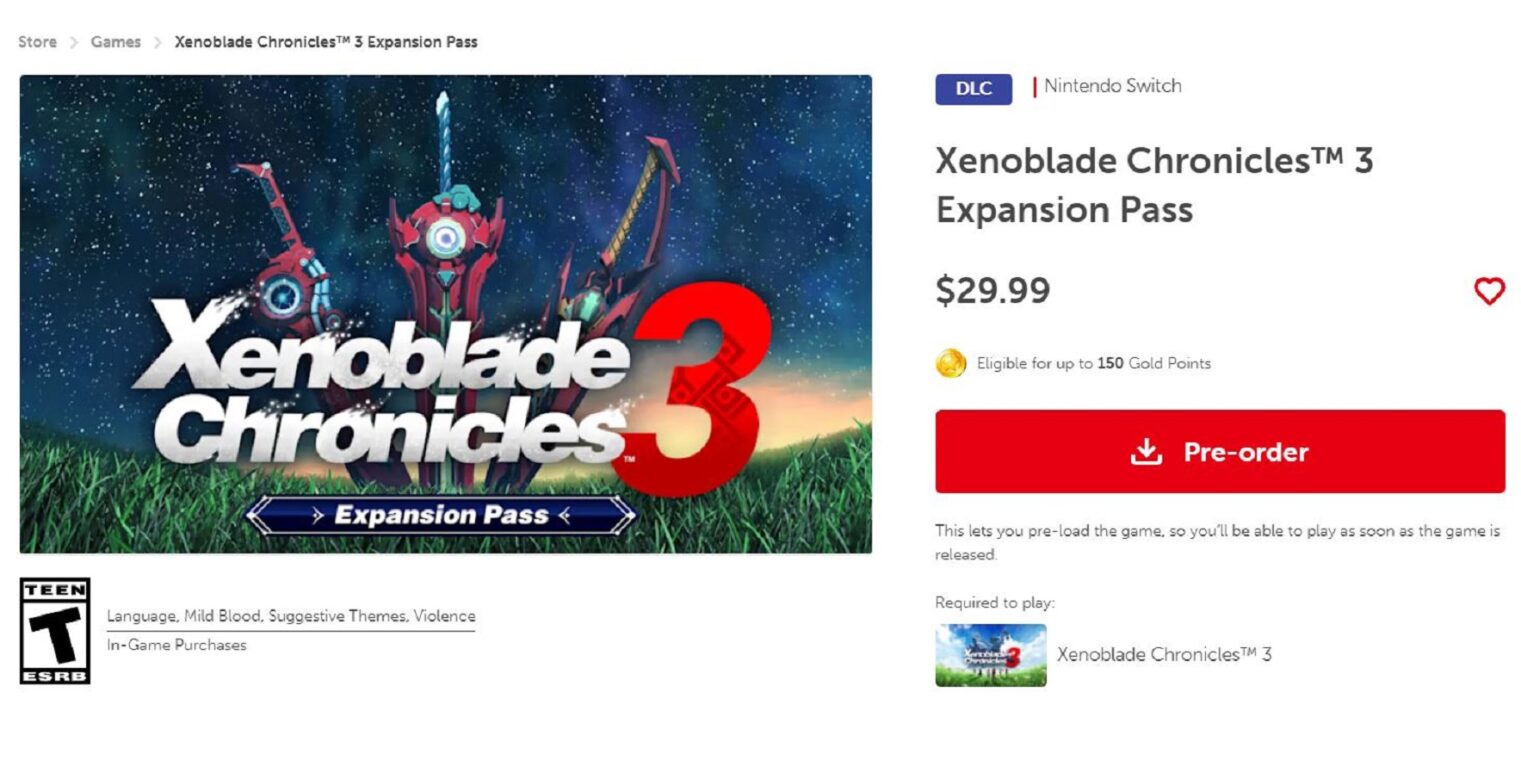Click the $29.99 price text
The height and width of the screenshot is (760, 1521).
[993, 290]
